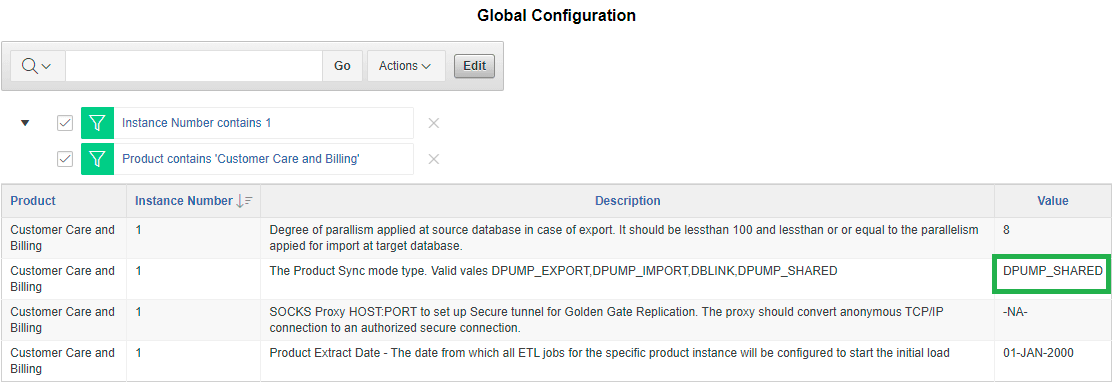
Task: Click the search text field
Action: [x=193, y=65]
